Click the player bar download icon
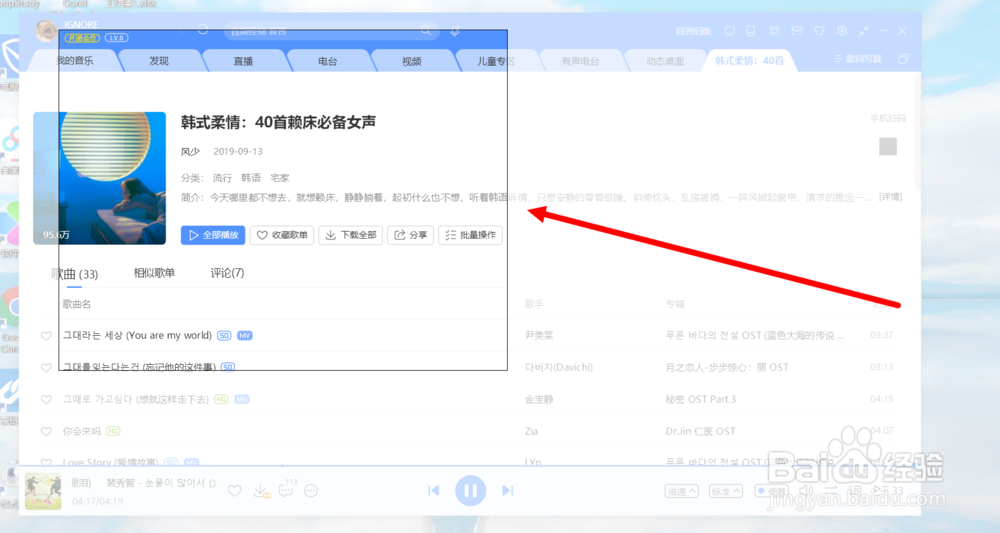Image resolution: width=1000 pixels, height=533 pixels. 260,491
